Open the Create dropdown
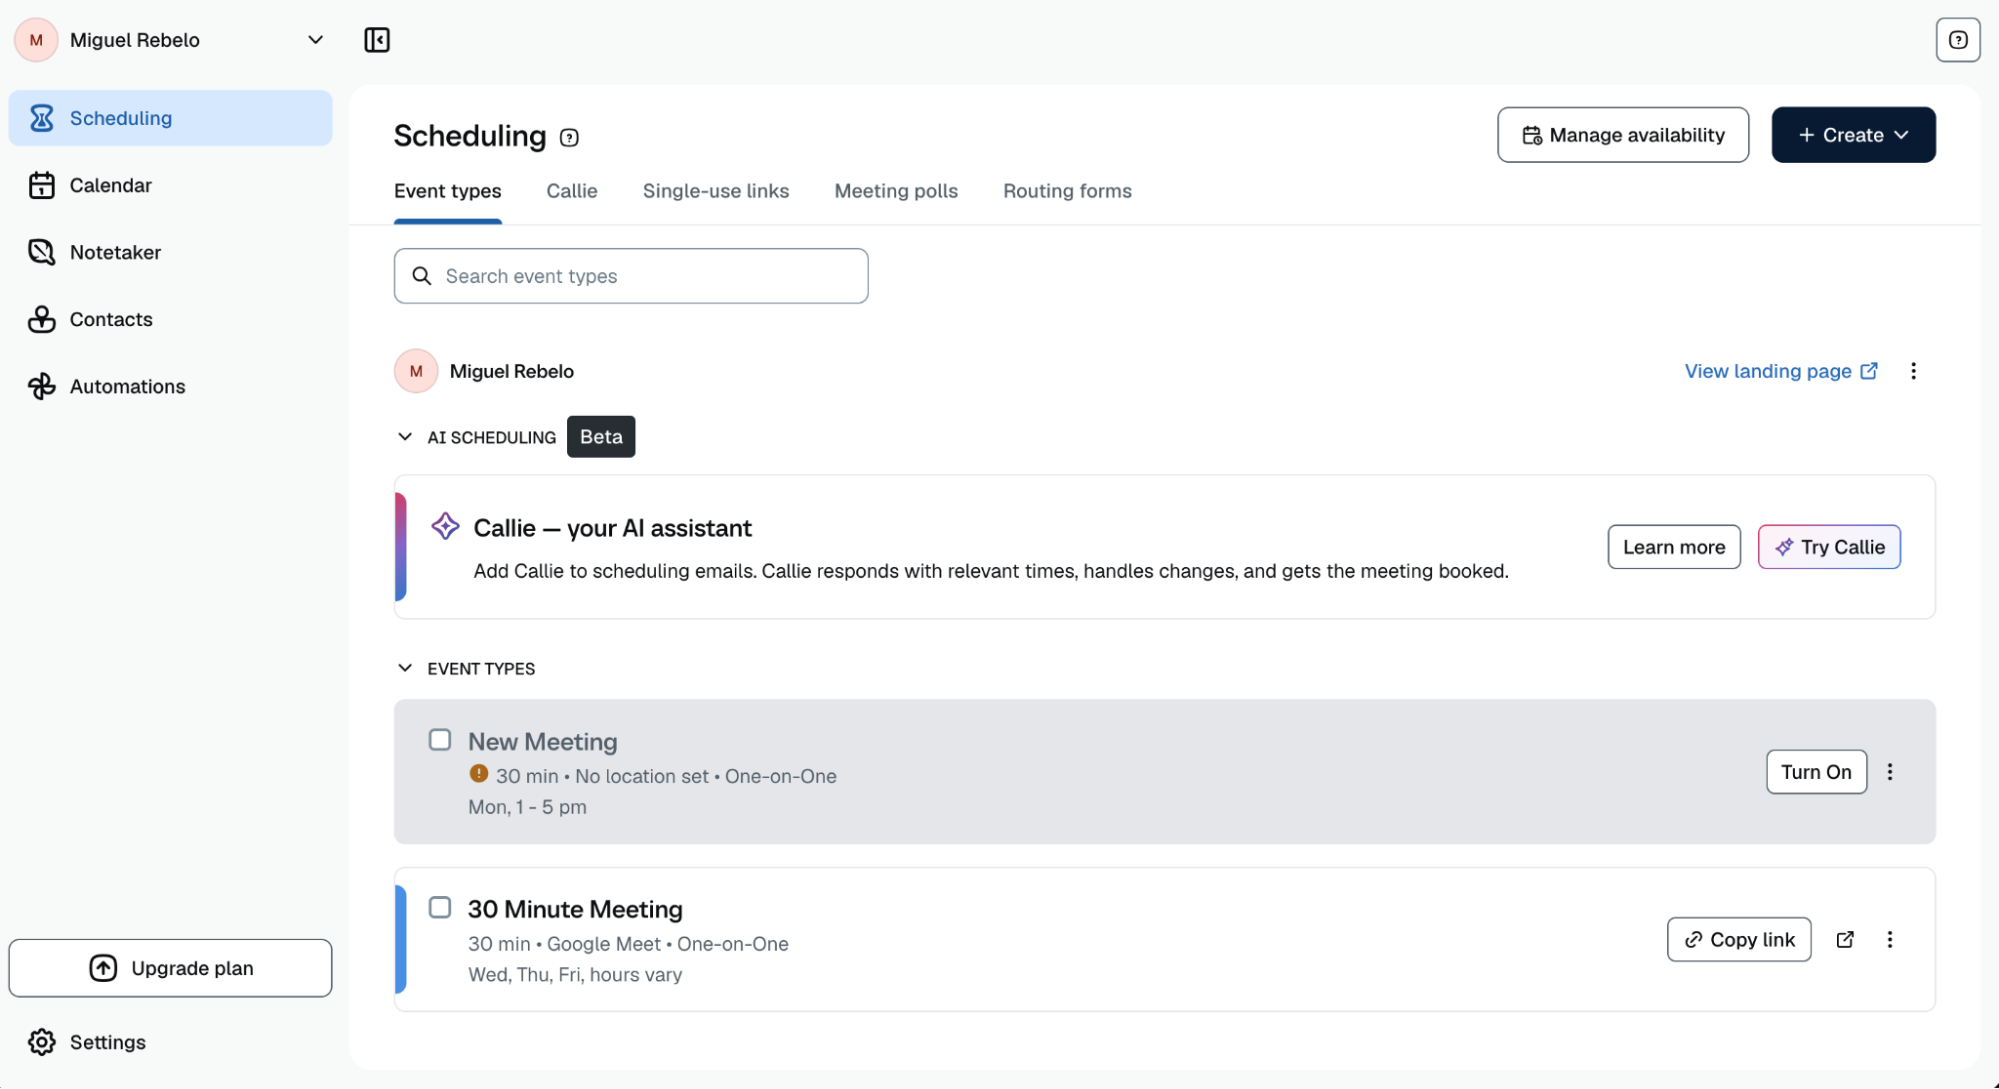The width and height of the screenshot is (1999, 1089). 1853,135
